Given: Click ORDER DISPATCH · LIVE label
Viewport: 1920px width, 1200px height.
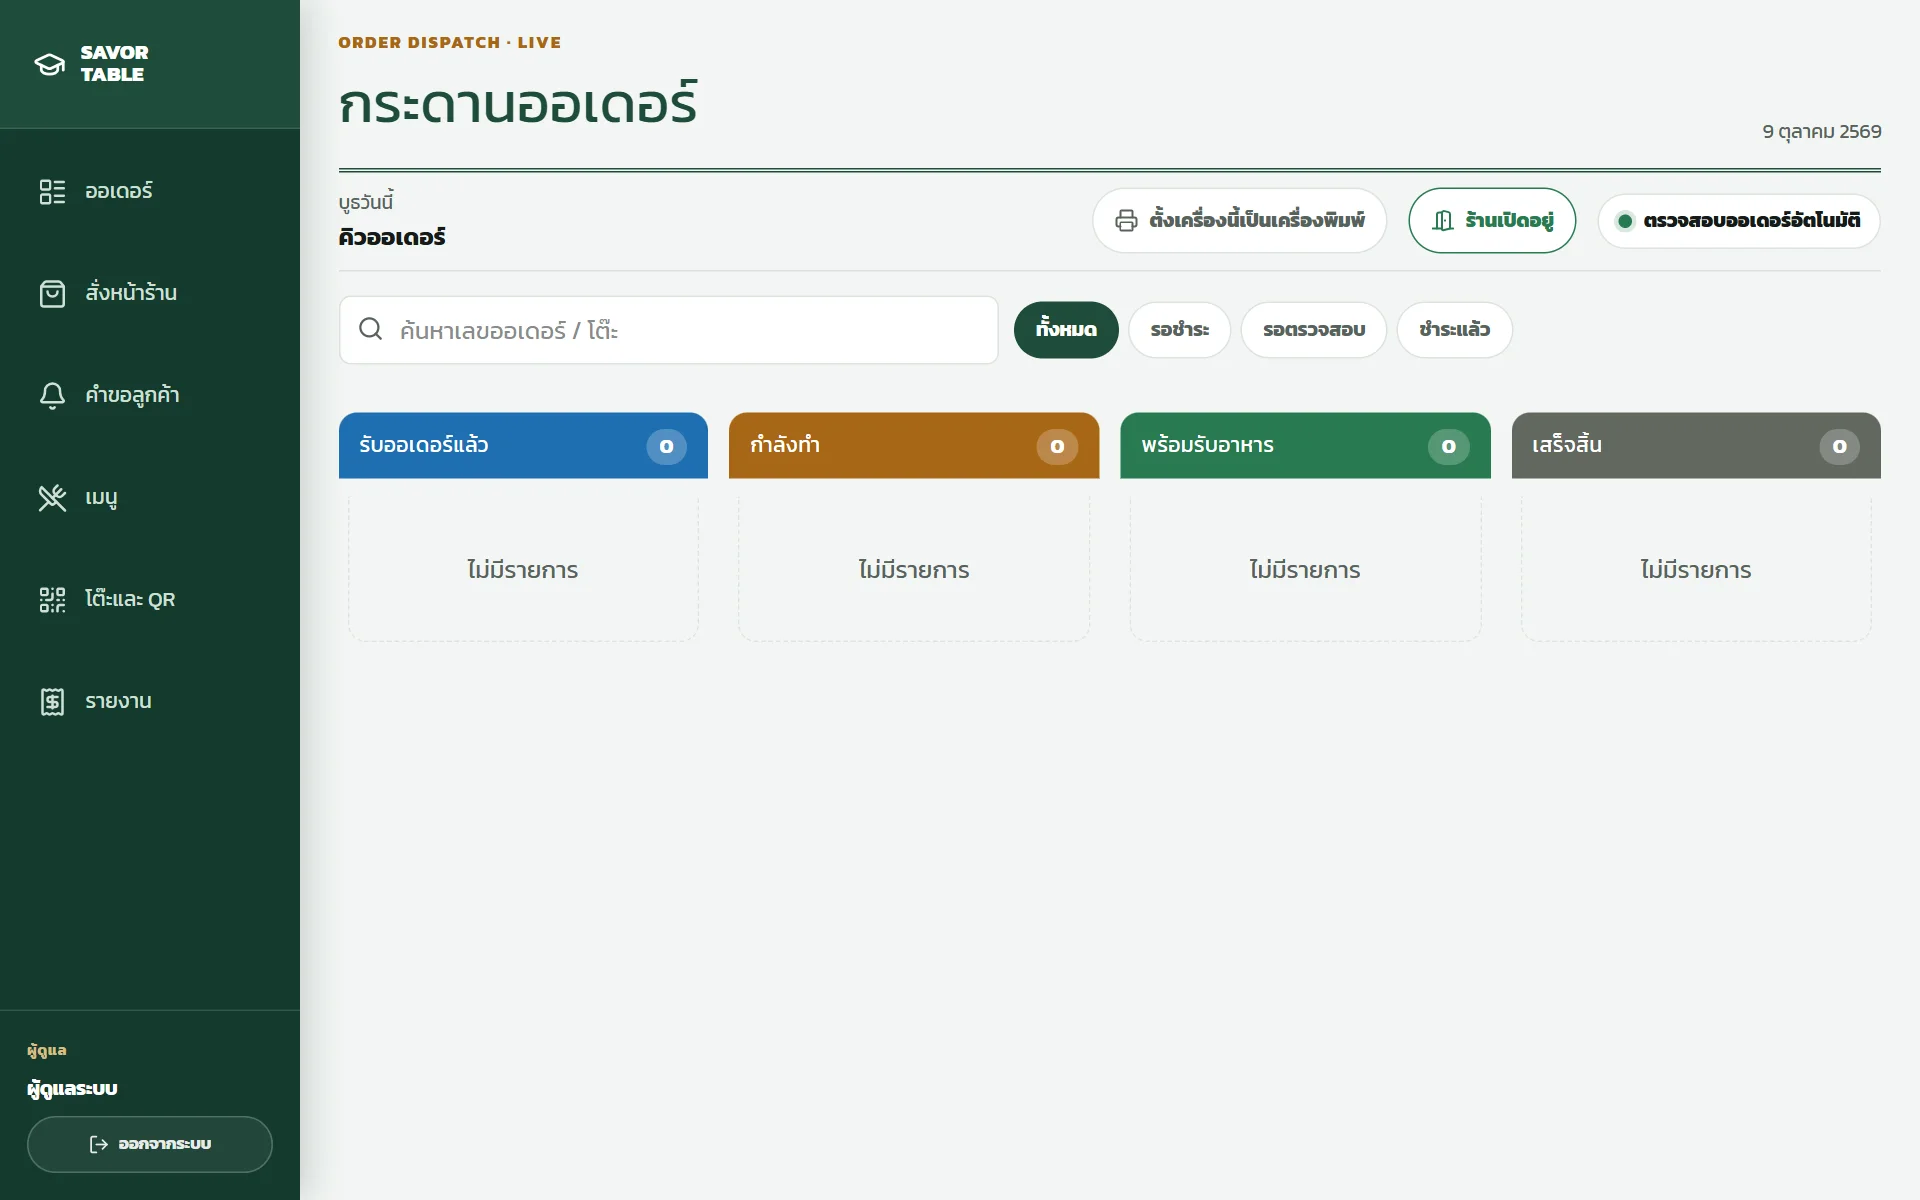Looking at the screenshot, I should pyautogui.click(x=449, y=42).
